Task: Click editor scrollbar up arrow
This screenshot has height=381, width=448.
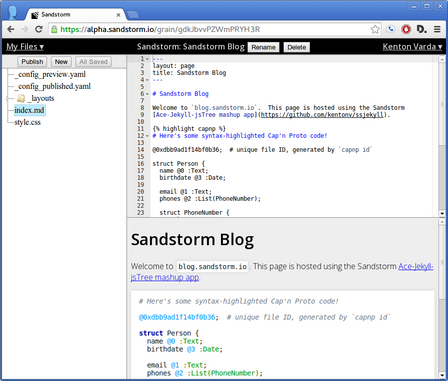Action: point(442,59)
